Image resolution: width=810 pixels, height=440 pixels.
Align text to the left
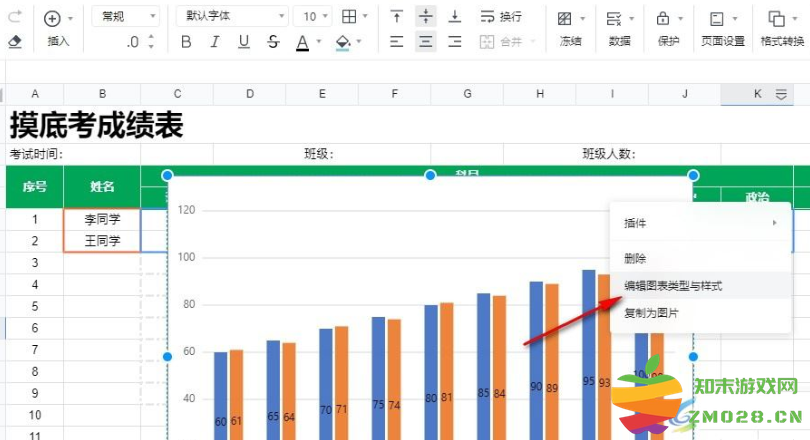[397, 42]
